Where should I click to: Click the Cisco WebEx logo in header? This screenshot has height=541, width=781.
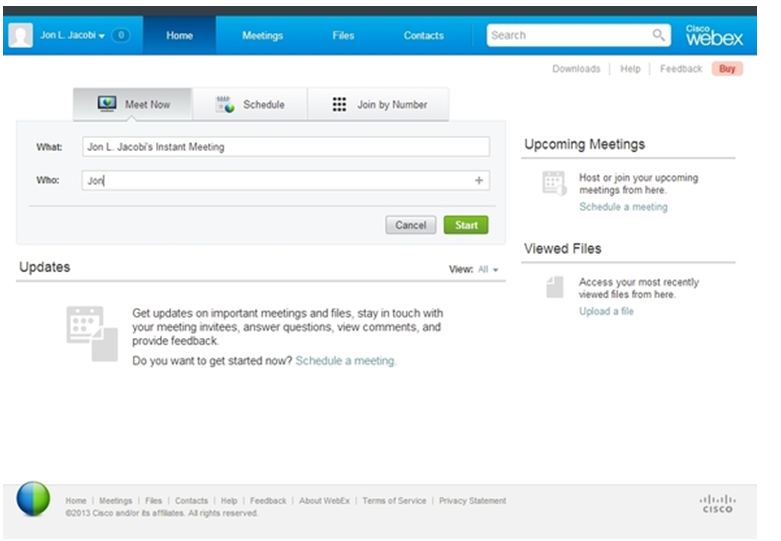pos(714,35)
